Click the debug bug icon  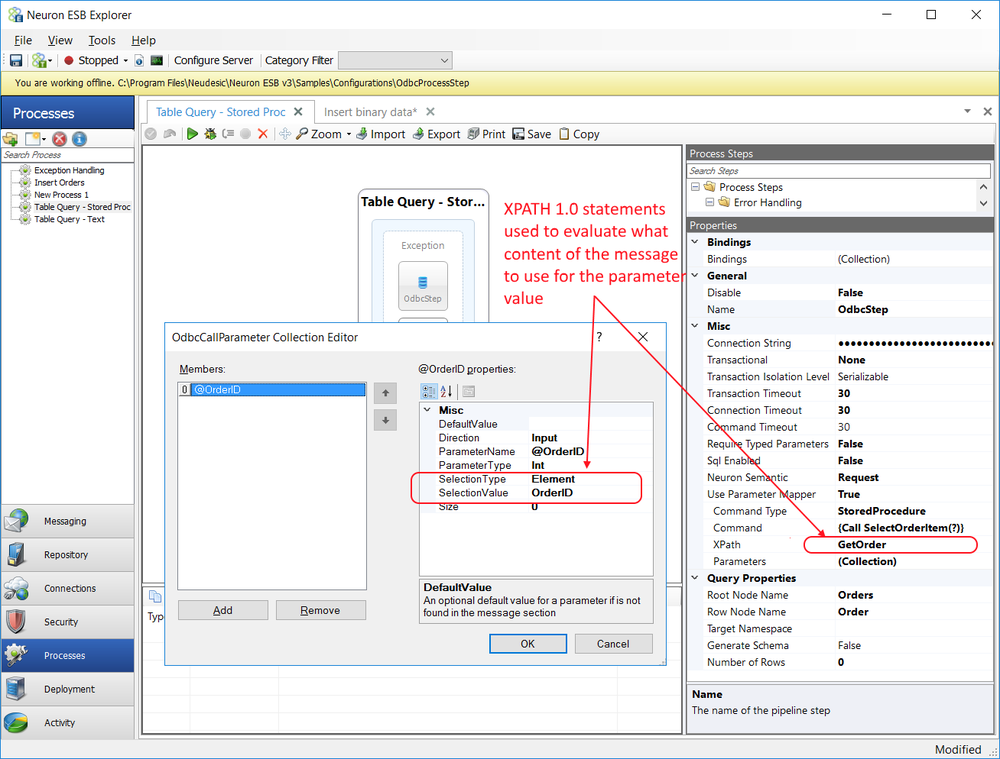click(x=210, y=134)
